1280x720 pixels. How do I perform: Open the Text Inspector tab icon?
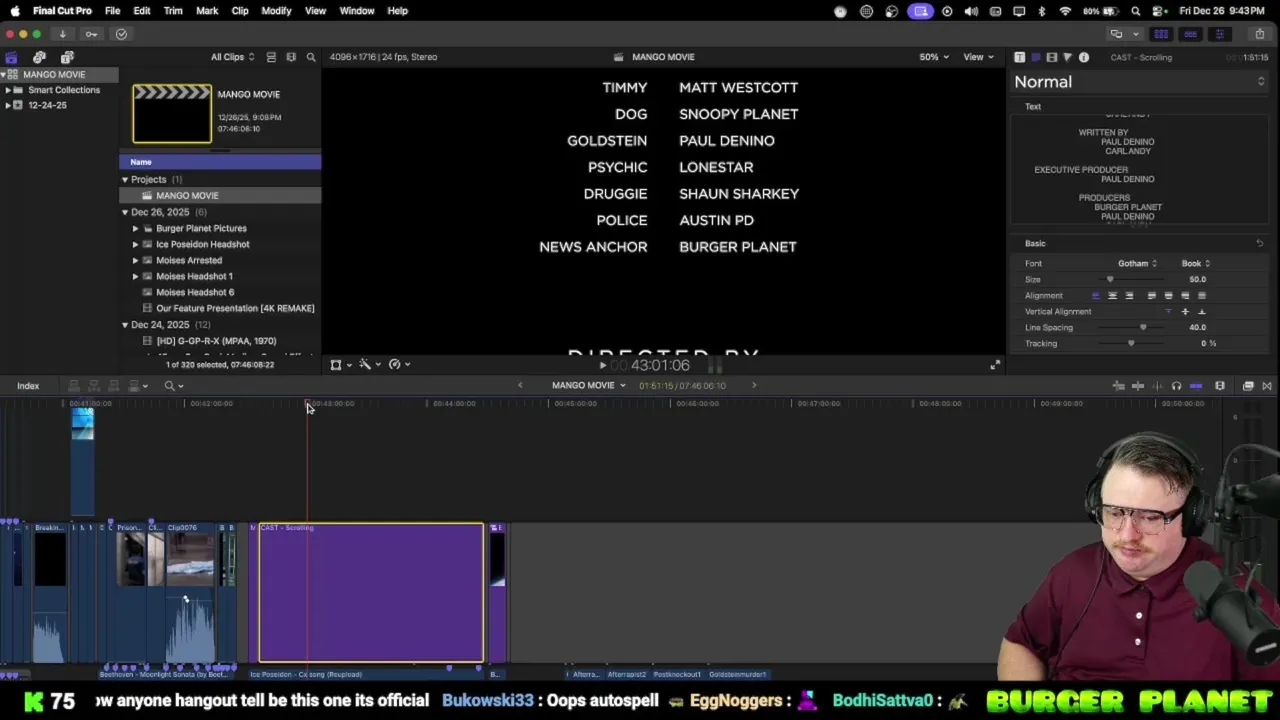(x=1019, y=57)
